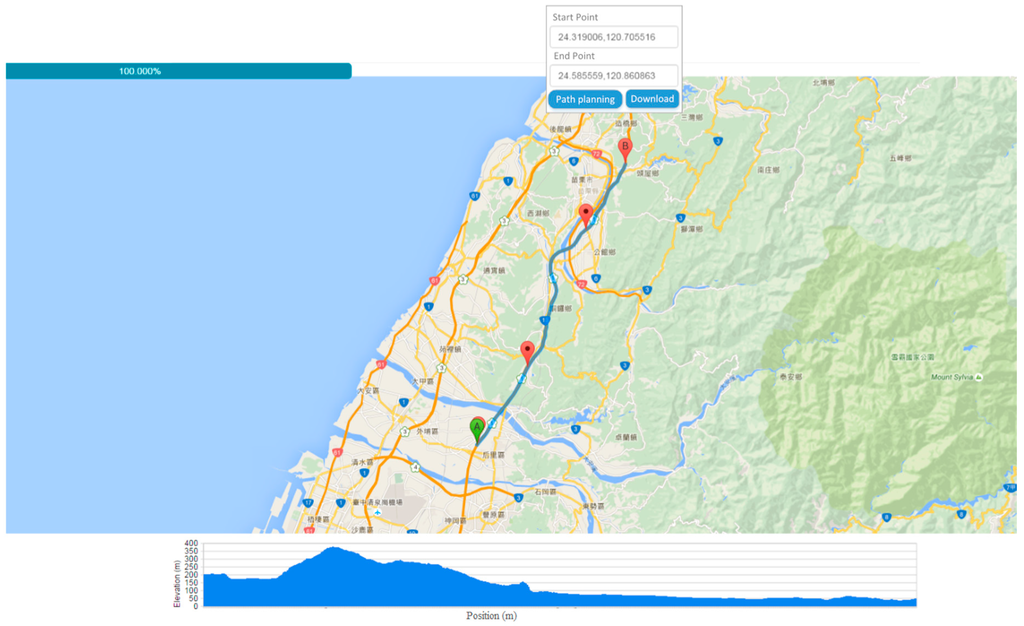Screen dimensions: 1024x626
Task: Click the 'Elevation (m)' axis label
Action: tap(177, 584)
